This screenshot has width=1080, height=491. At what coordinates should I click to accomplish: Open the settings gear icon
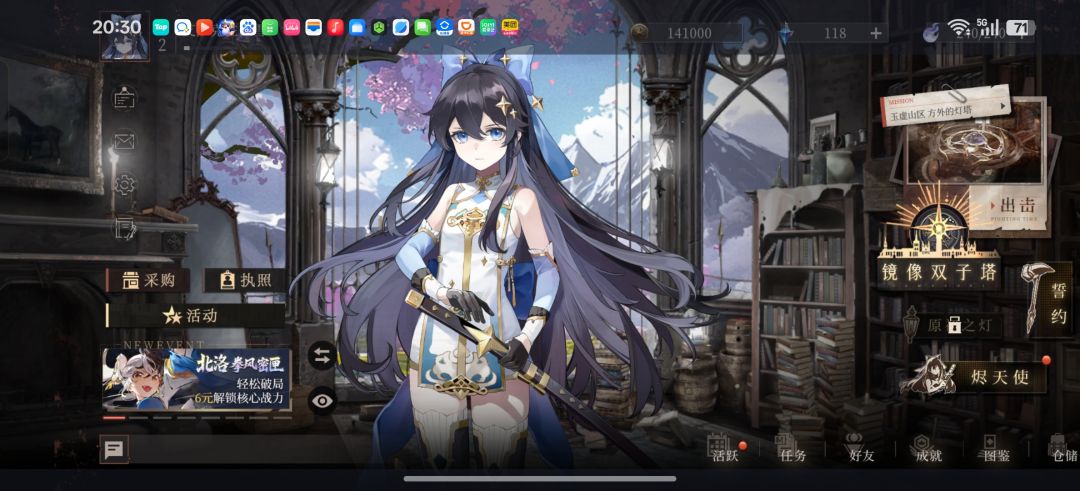point(125,185)
